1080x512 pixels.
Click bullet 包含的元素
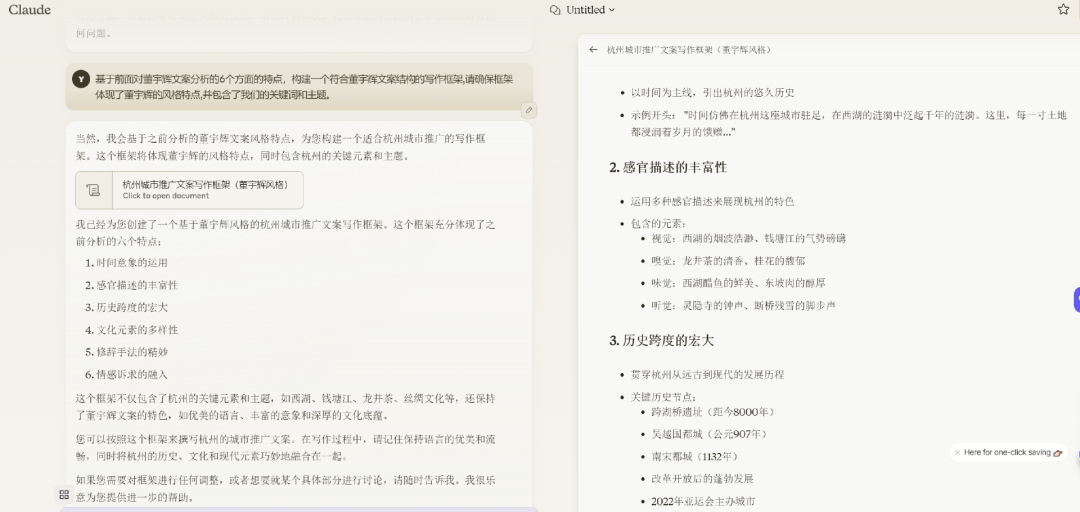pos(658,223)
